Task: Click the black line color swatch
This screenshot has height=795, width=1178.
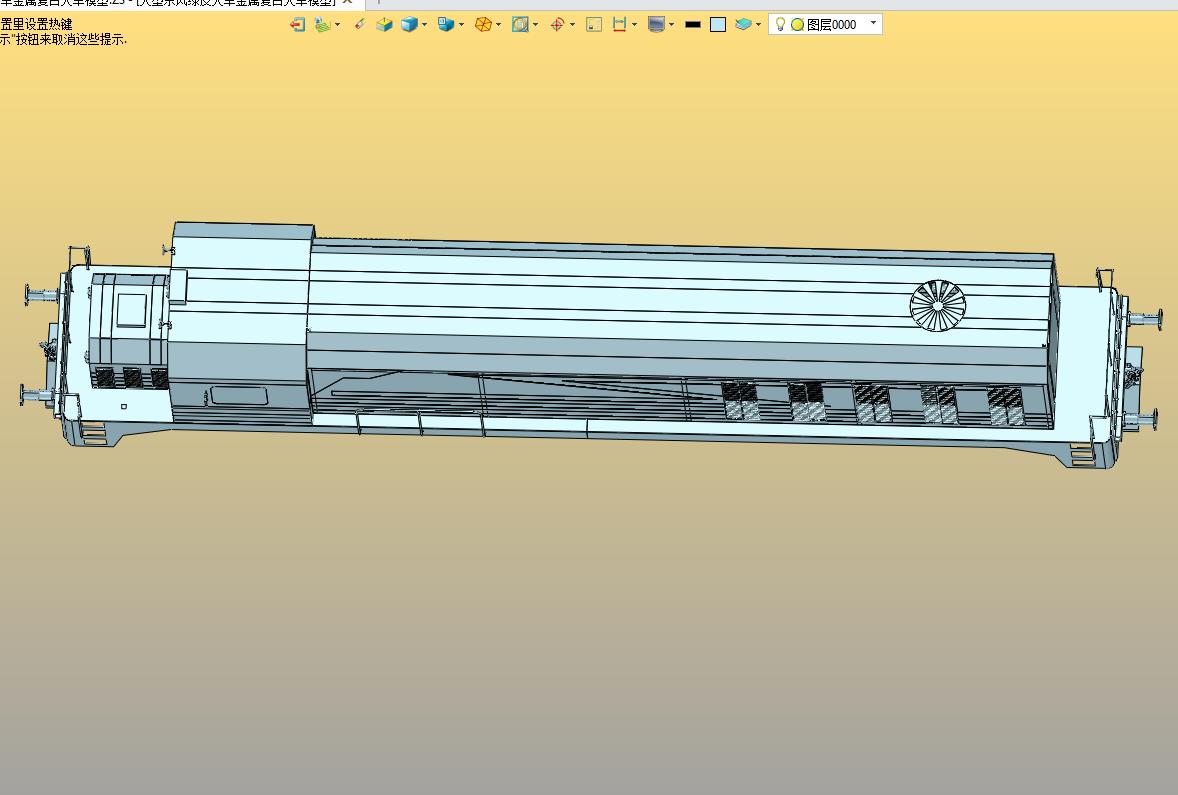Action: click(693, 25)
